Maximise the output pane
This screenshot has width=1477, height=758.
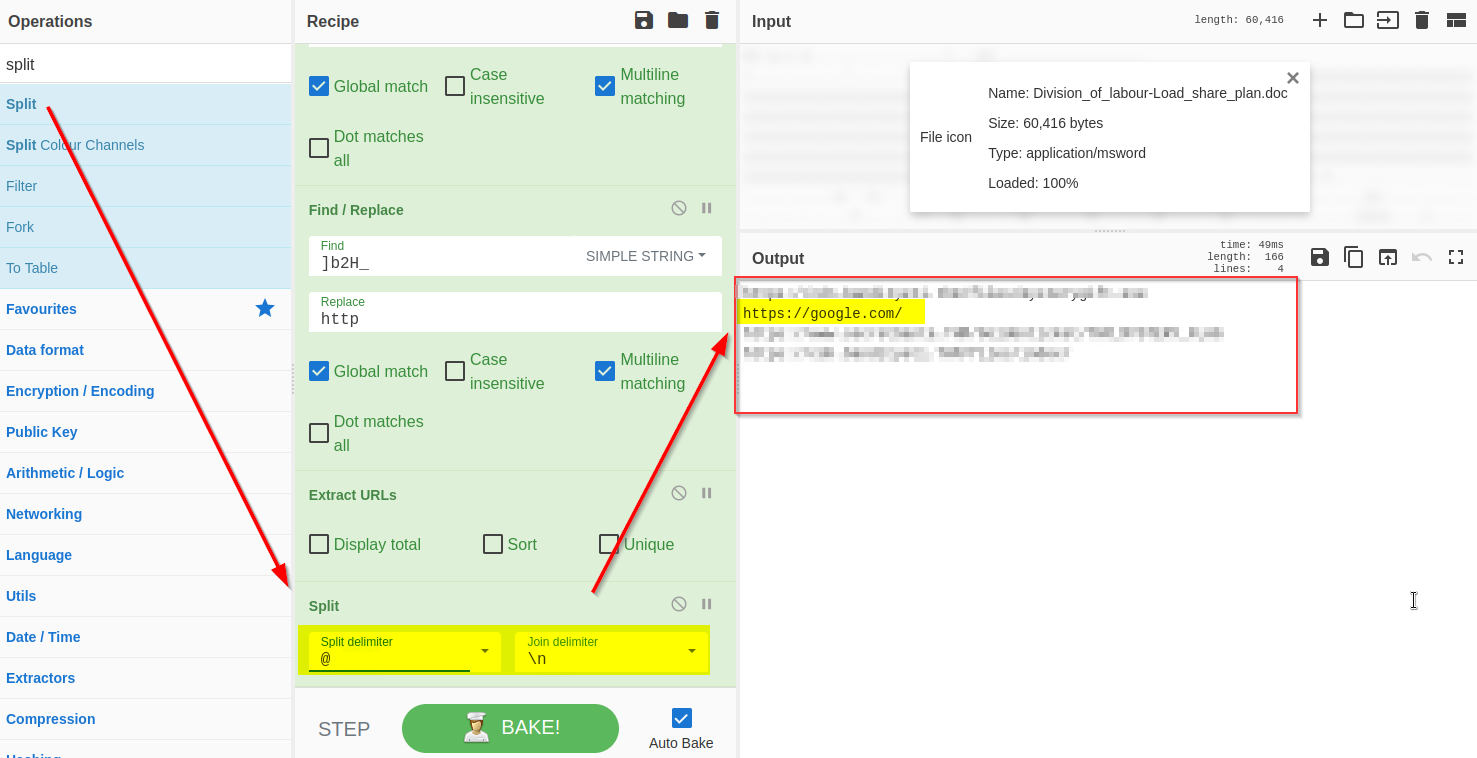(1456, 257)
